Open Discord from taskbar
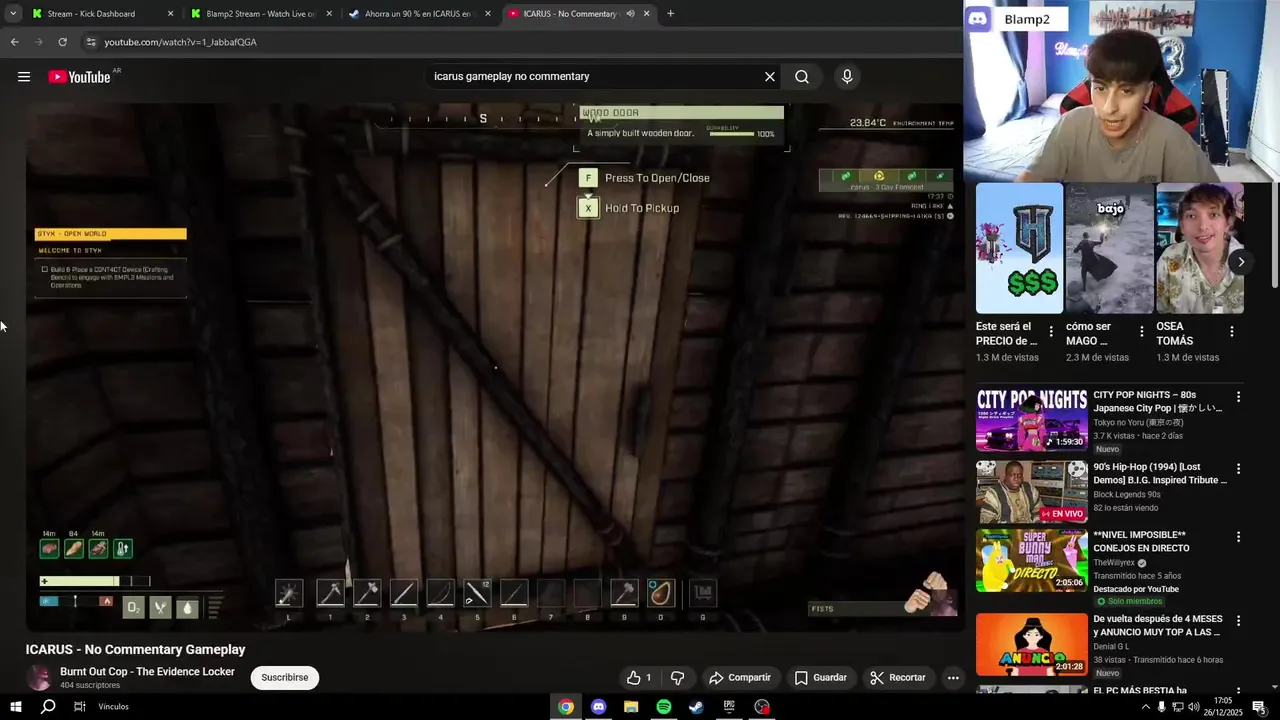This screenshot has width=1280, height=720. [598, 707]
